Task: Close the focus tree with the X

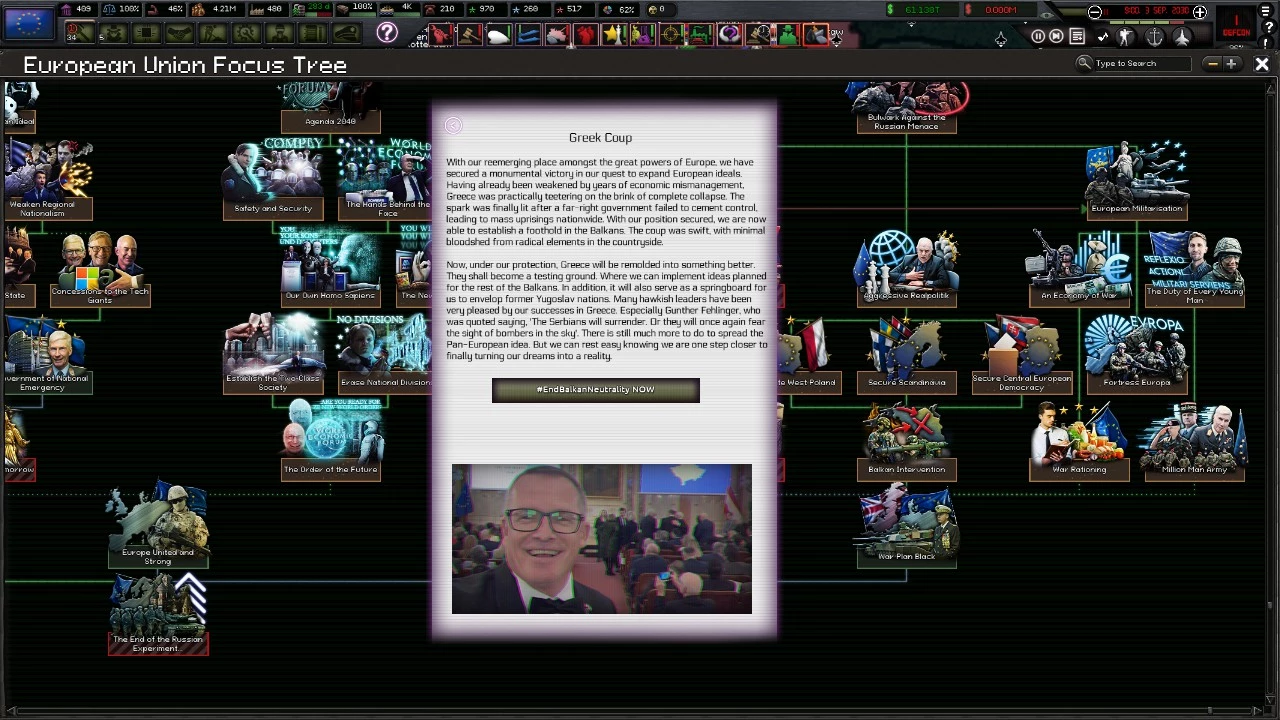Action: [1262, 64]
